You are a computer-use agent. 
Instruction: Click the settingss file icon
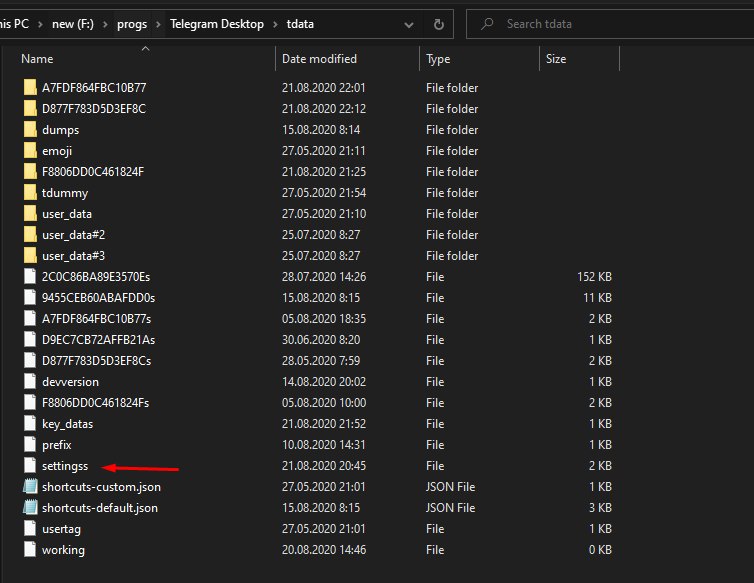click(x=30, y=466)
